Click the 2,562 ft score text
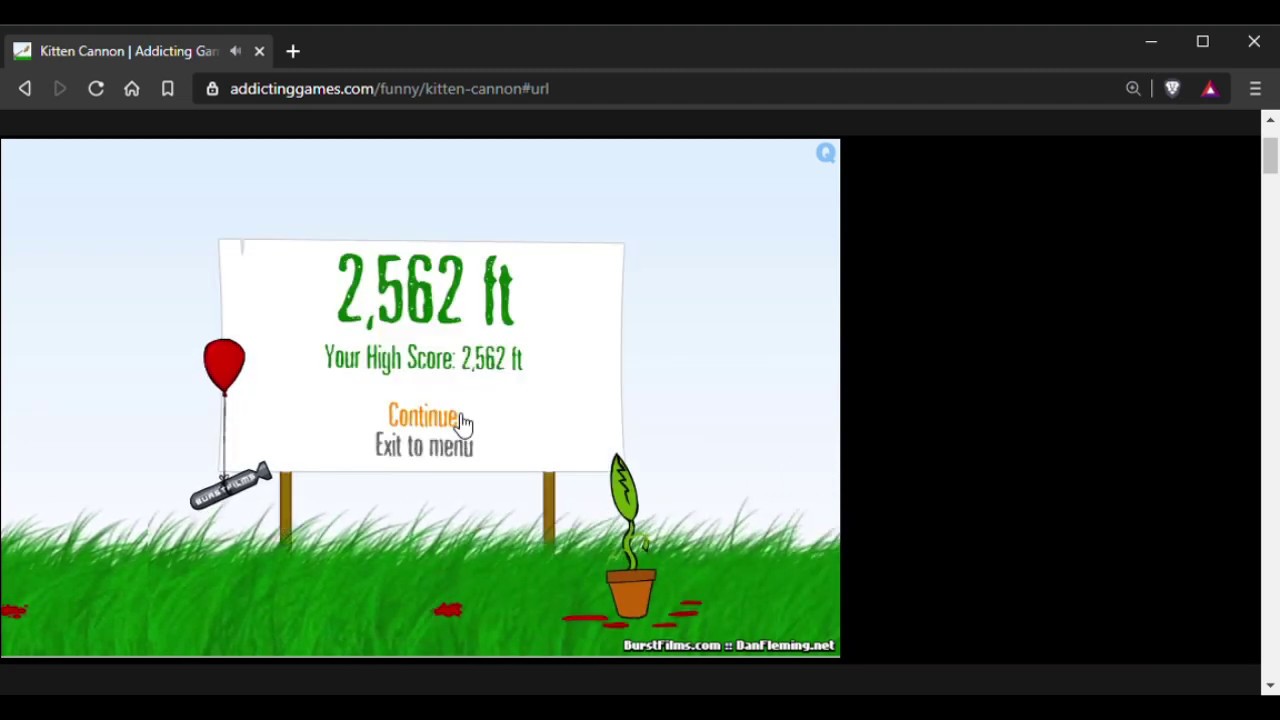Viewport: 1280px width, 720px height. [x=425, y=291]
